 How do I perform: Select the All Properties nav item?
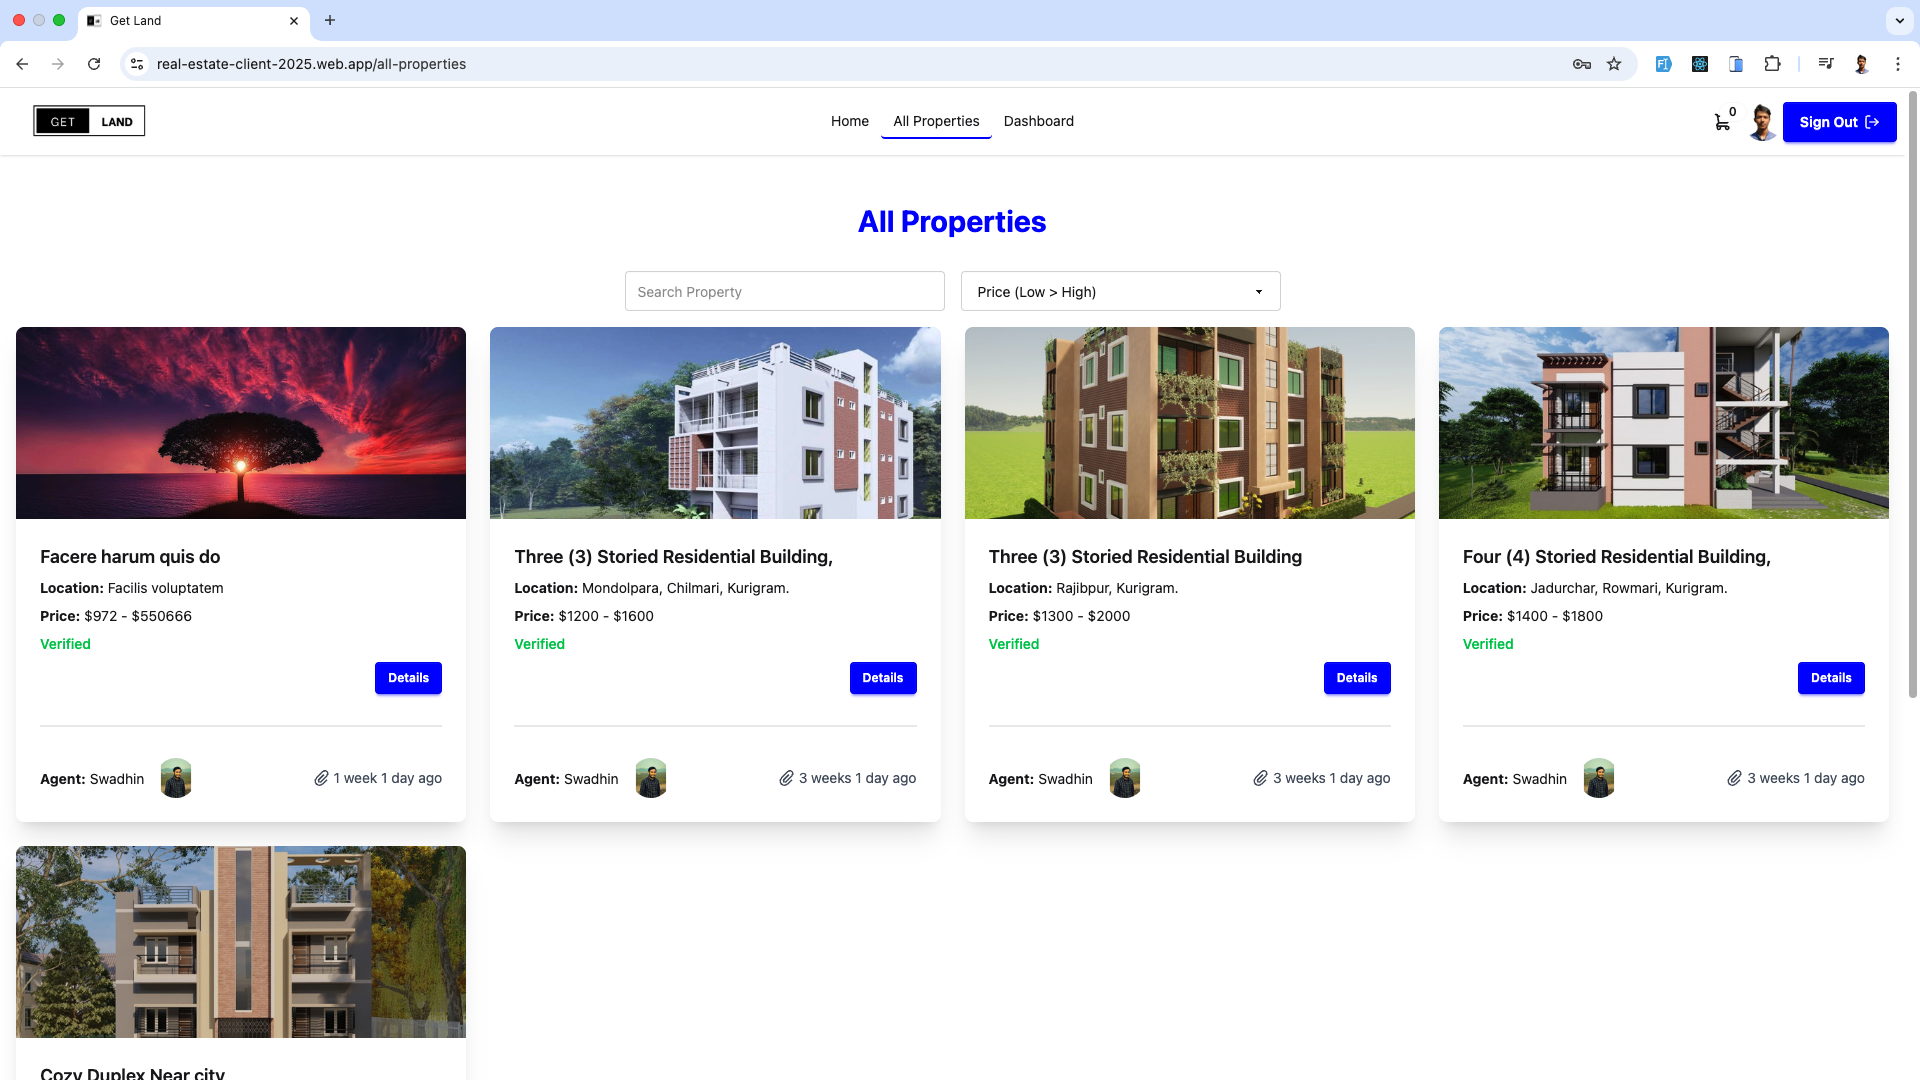tap(936, 121)
